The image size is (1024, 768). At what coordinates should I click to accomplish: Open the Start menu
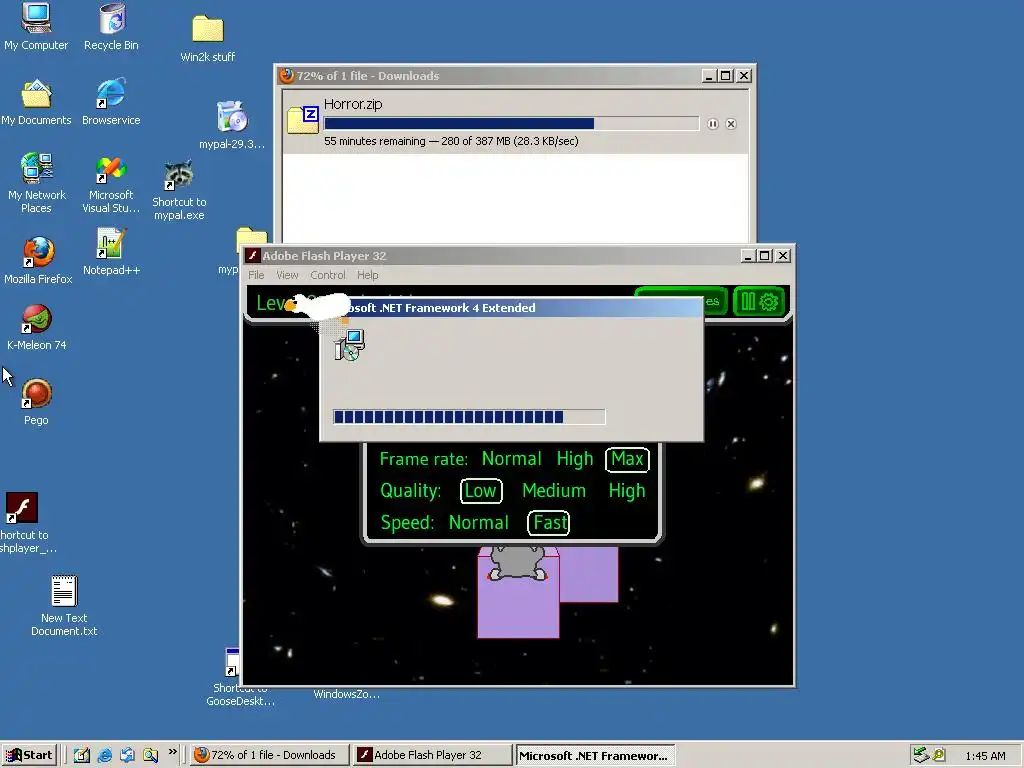pos(29,755)
